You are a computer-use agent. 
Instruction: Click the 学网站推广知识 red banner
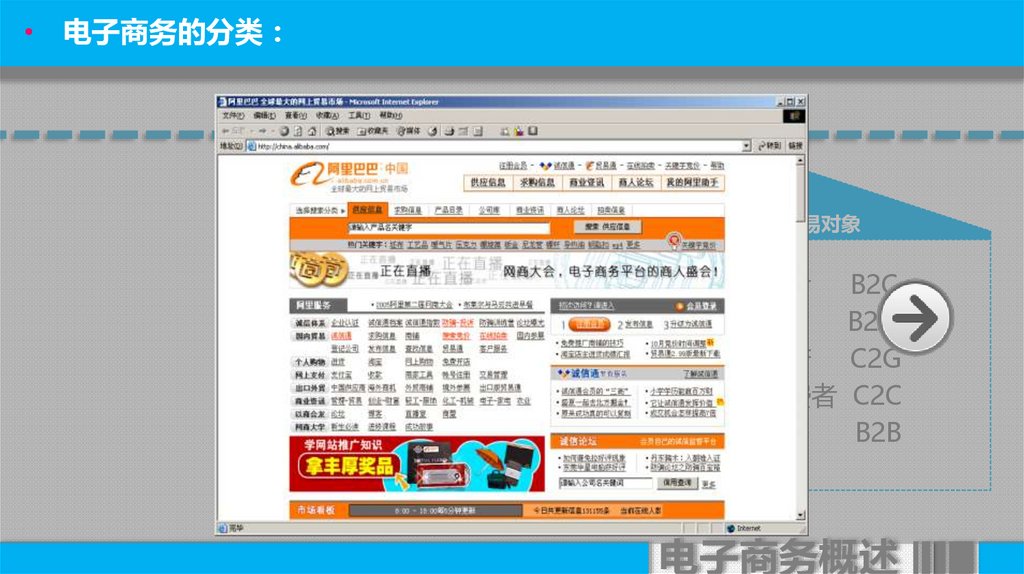[x=417, y=464]
